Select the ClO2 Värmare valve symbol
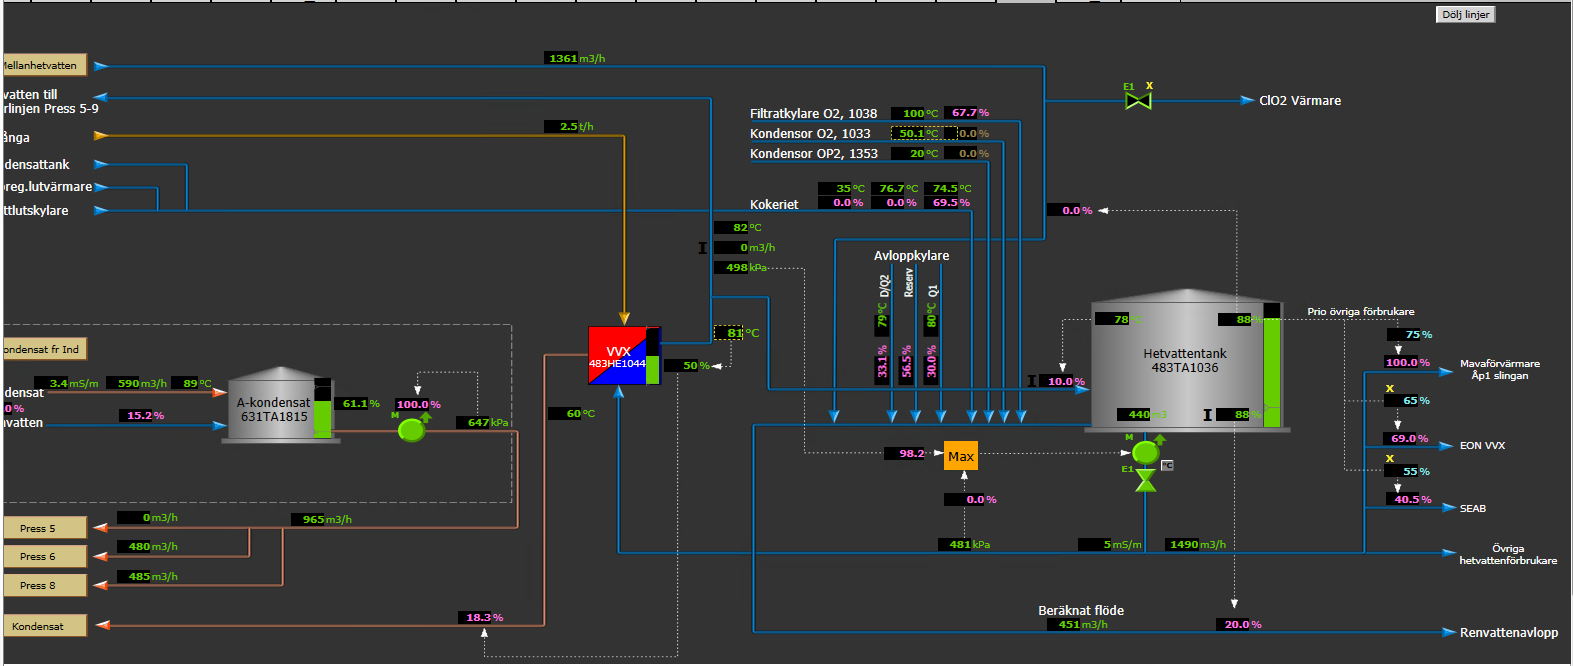The image size is (1573, 666). point(1138,101)
